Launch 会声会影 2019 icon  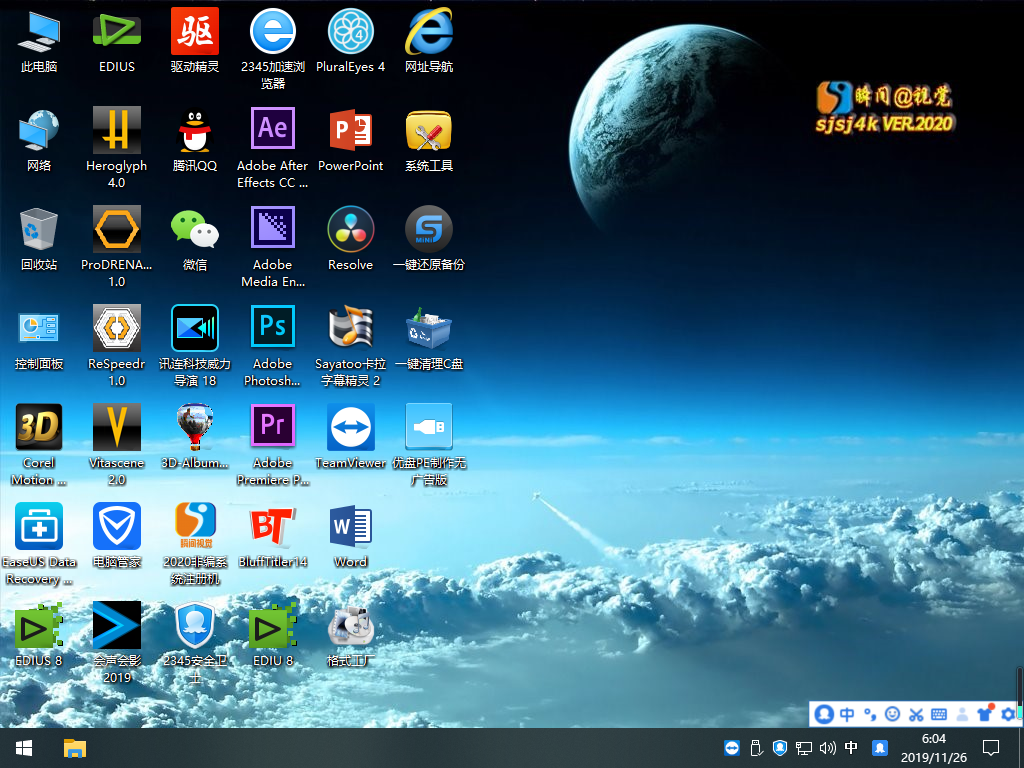click(116, 626)
